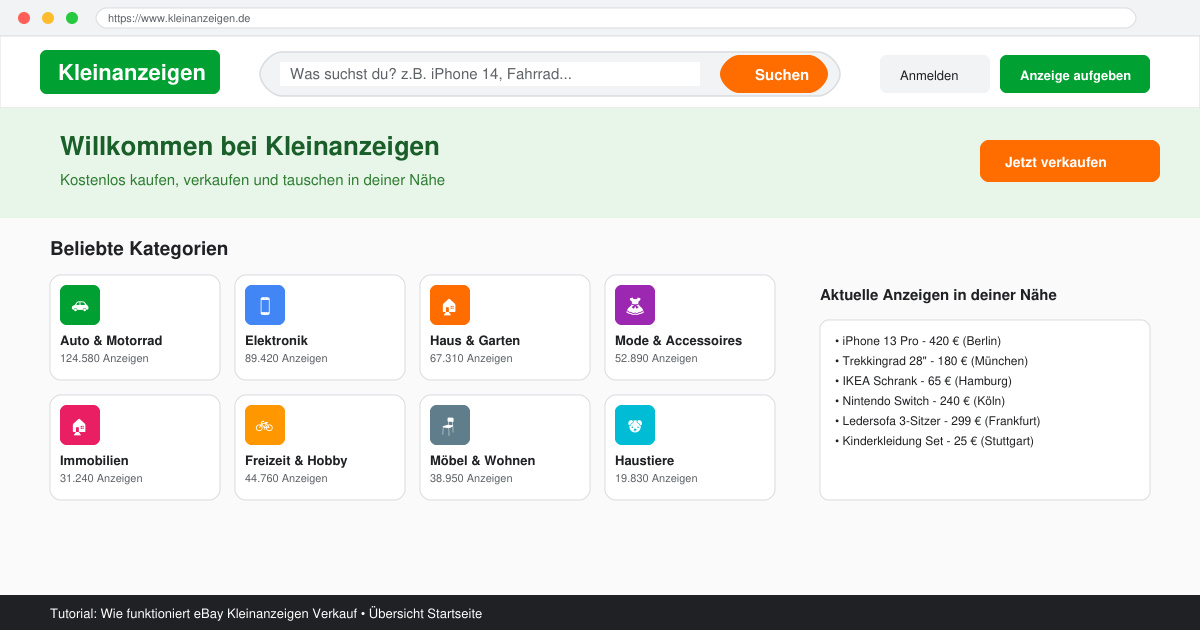Image resolution: width=1200 pixels, height=630 pixels.
Task: Open the Elektronik category title
Action: click(x=276, y=341)
